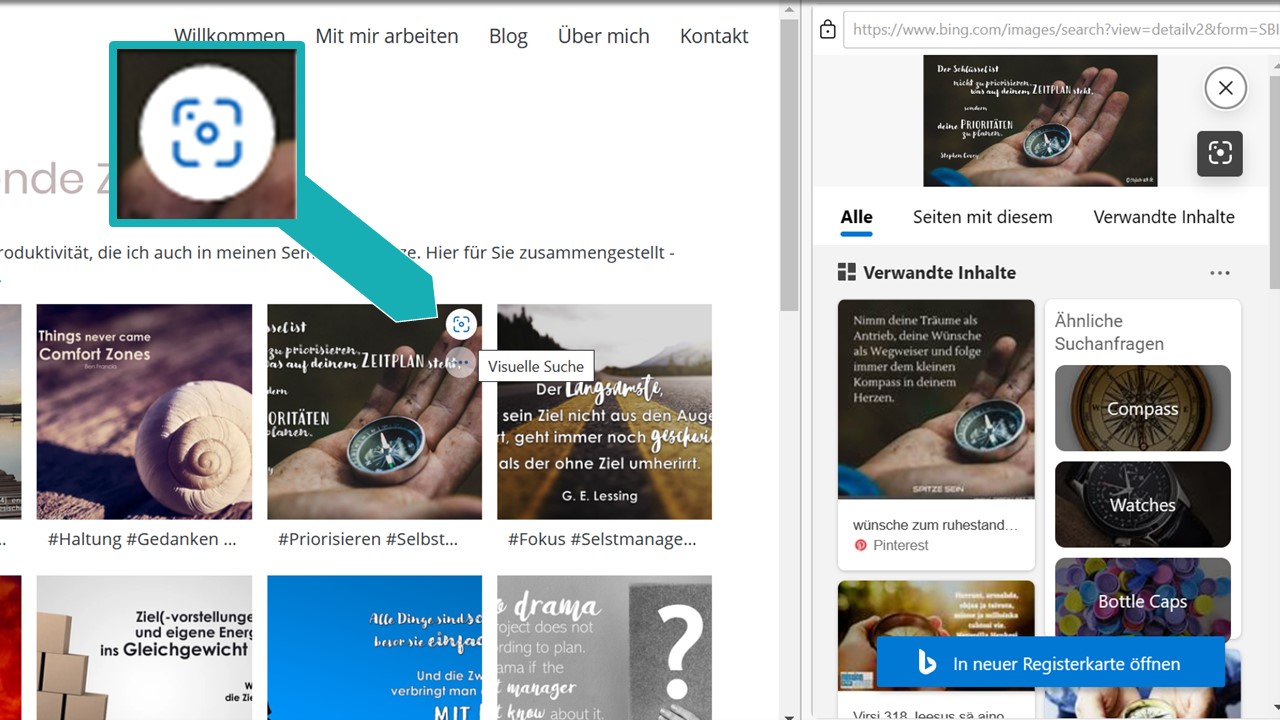Click the Visuelle Suche camera icon on compass image
Image resolution: width=1280 pixels, height=720 pixels.
(461, 323)
